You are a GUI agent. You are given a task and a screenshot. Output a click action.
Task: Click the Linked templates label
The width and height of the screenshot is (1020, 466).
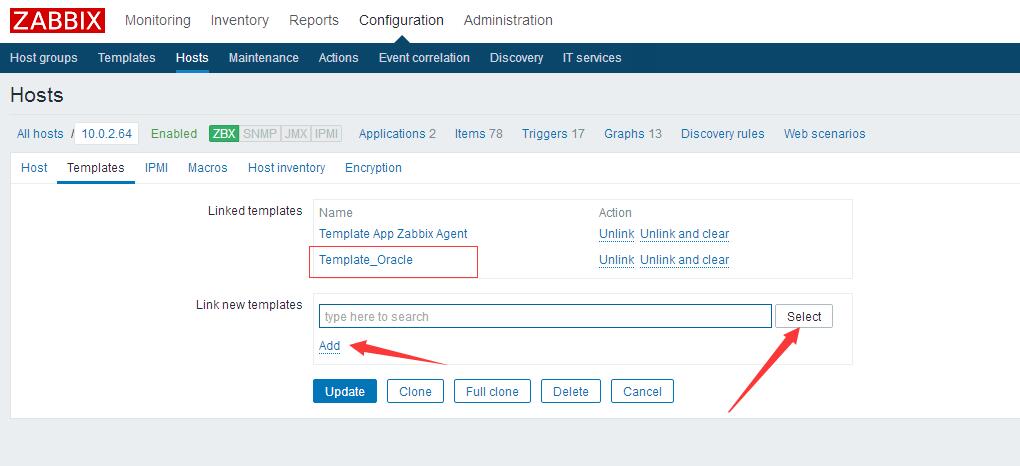pos(255,211)
